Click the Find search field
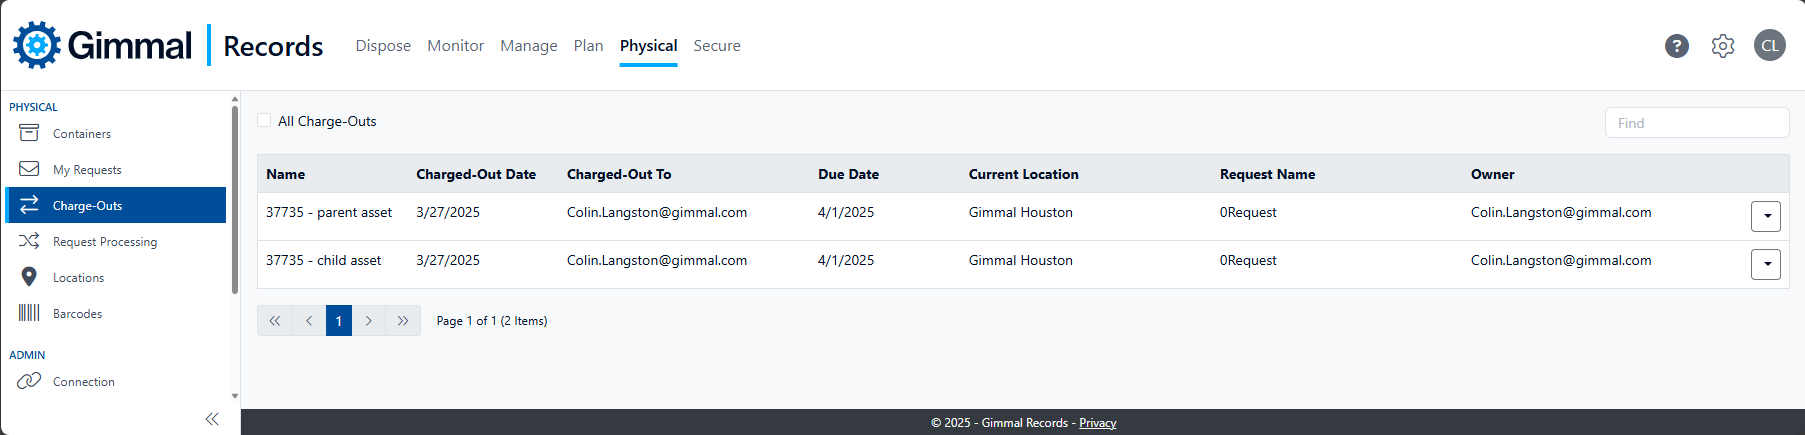 point(1697,123)
